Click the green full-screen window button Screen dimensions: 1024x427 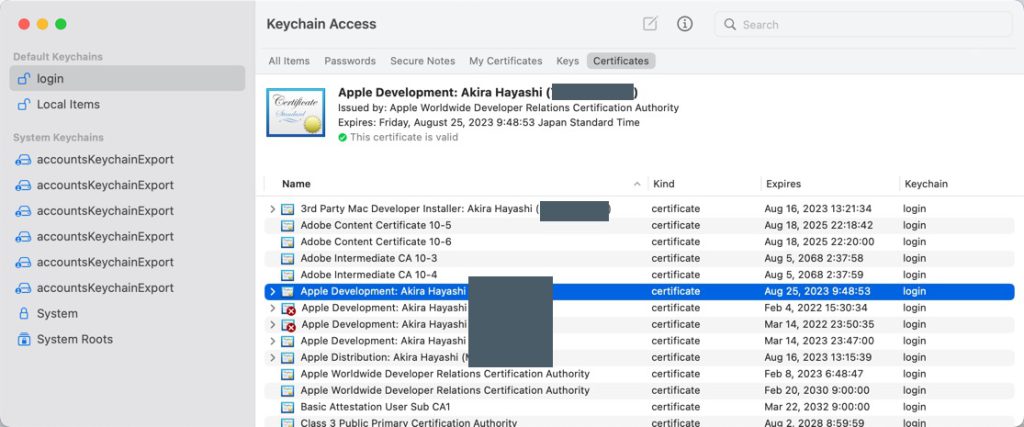61,24
